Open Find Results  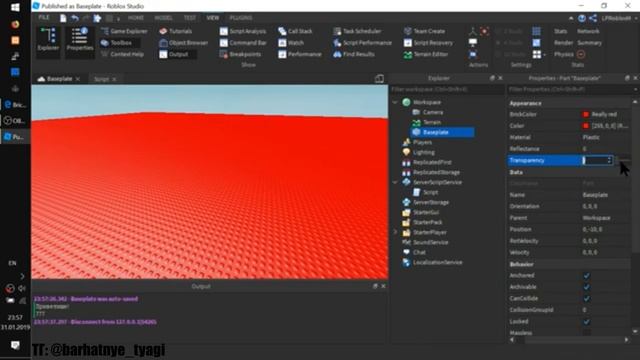pyautogui.click(x=354, y=54)
